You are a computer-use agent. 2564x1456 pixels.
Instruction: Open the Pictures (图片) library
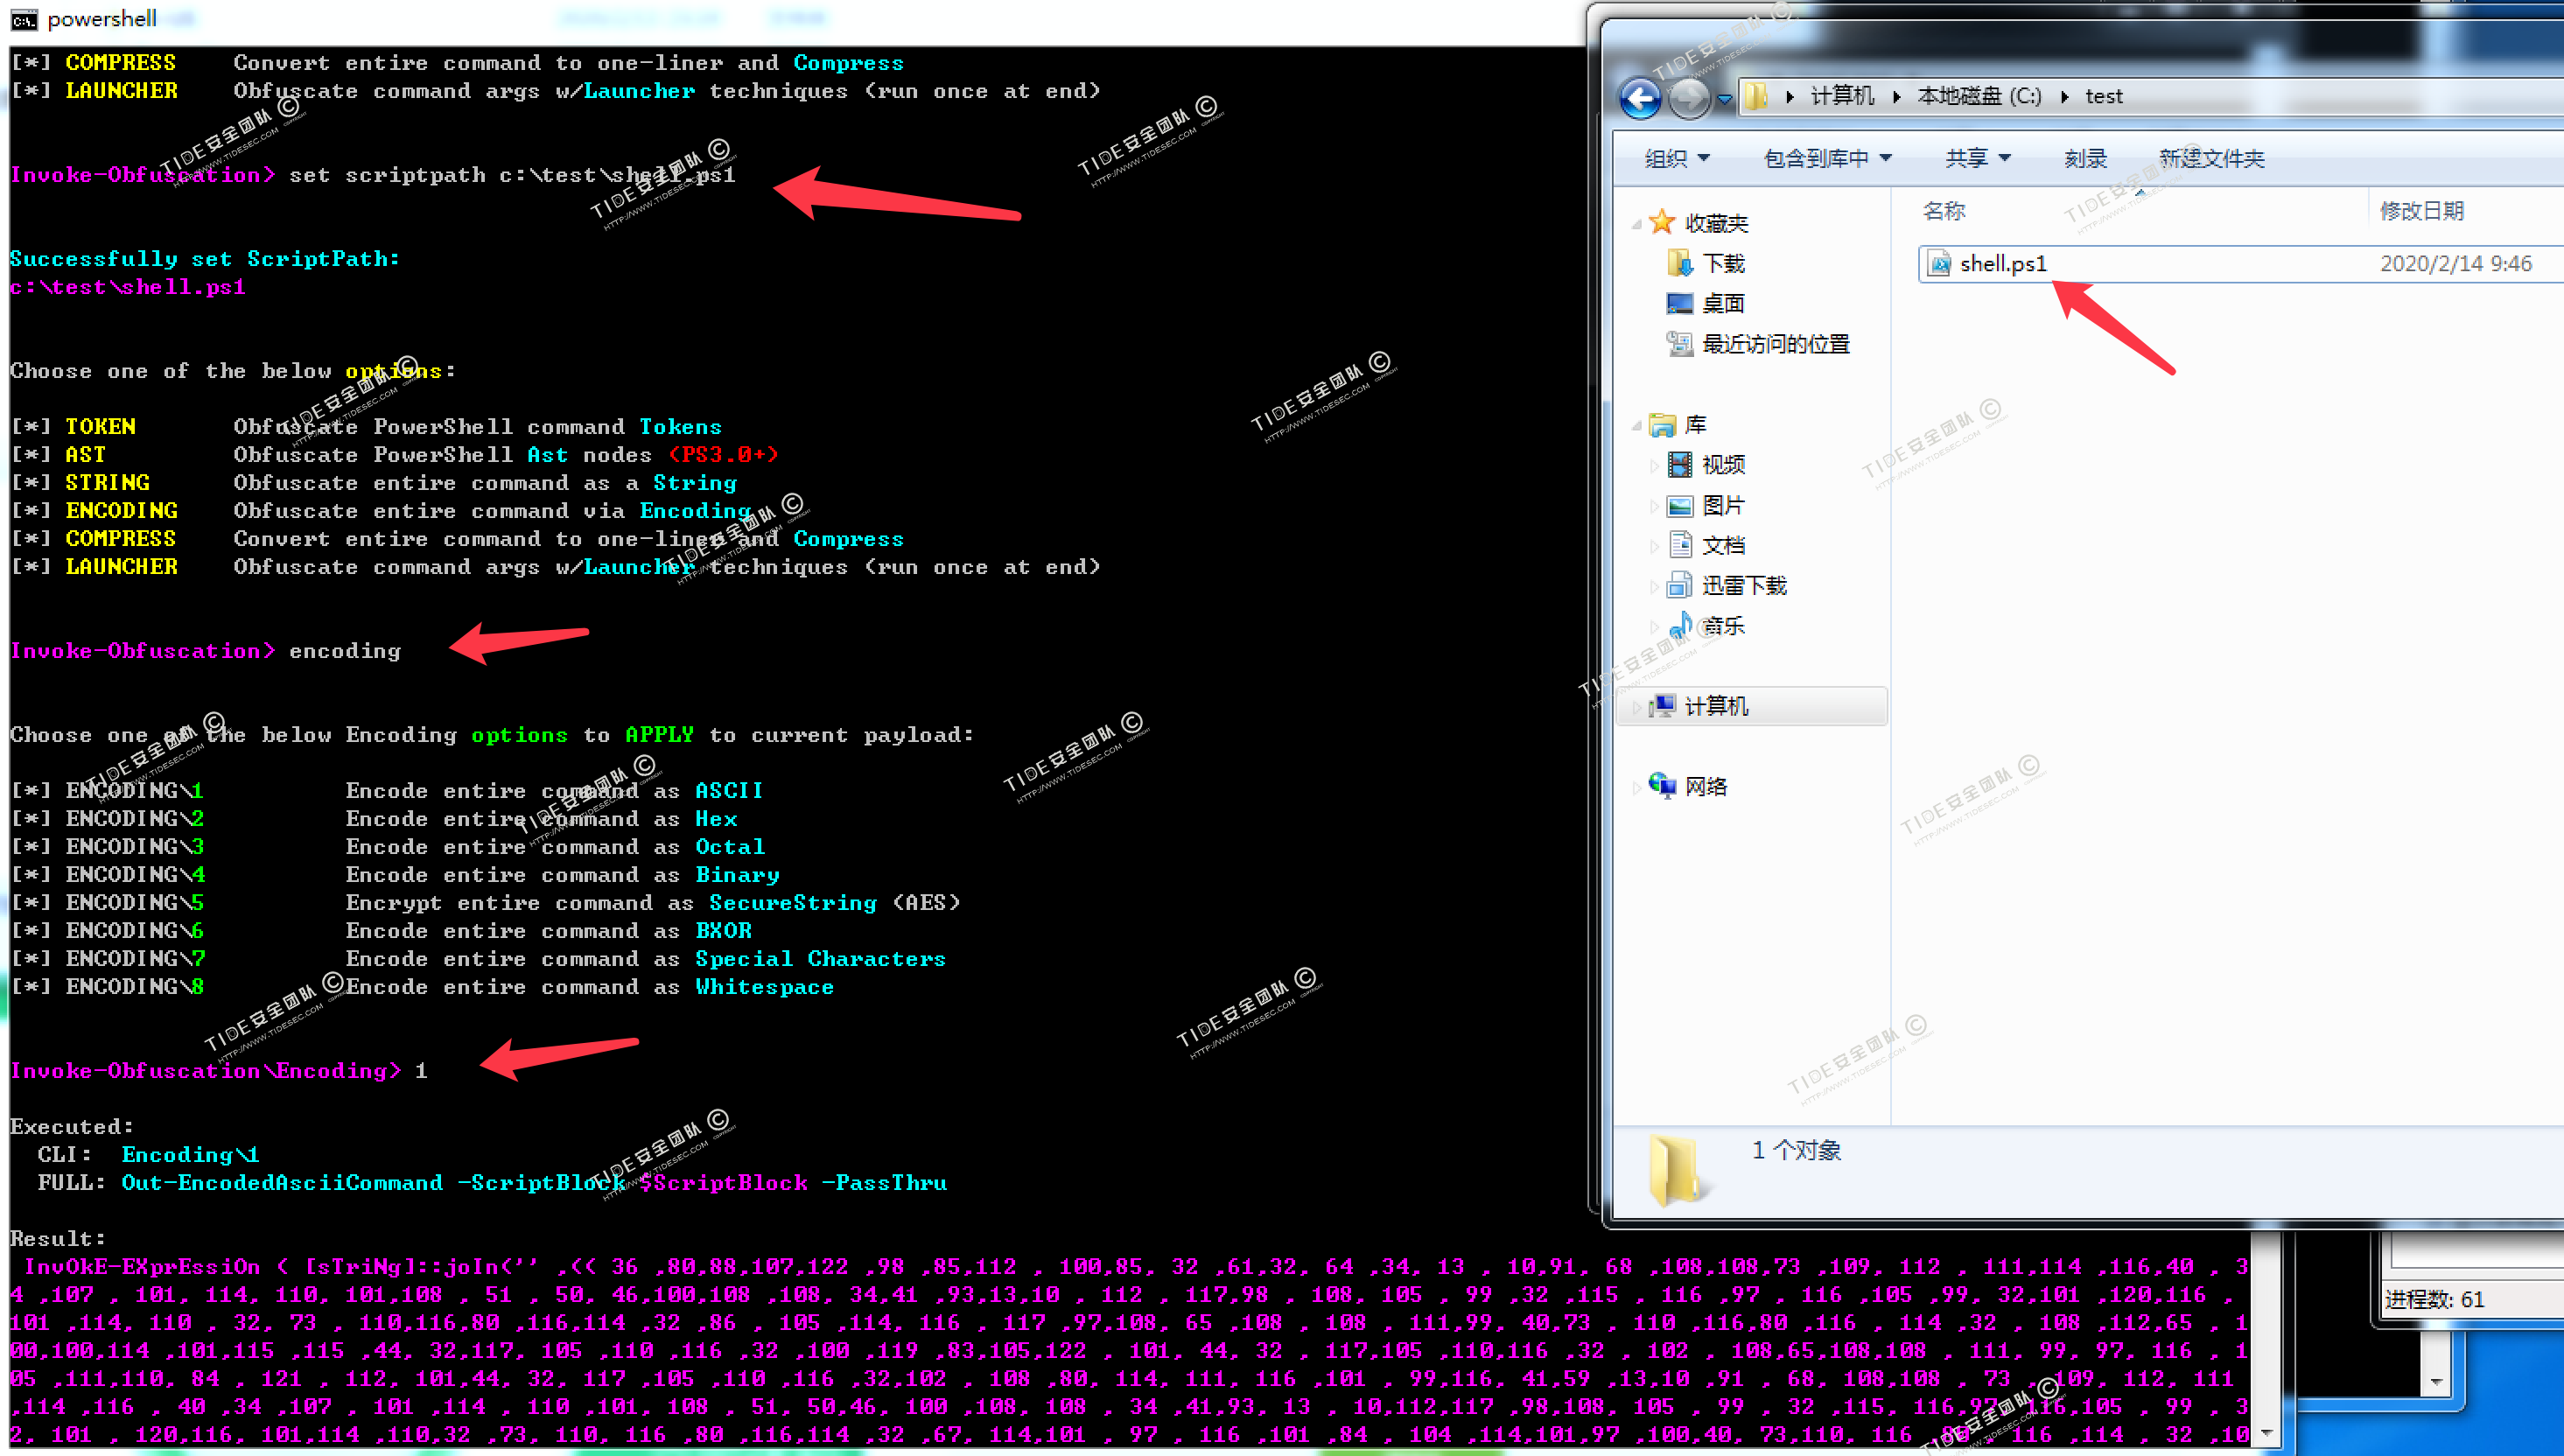pos(1722,505)
